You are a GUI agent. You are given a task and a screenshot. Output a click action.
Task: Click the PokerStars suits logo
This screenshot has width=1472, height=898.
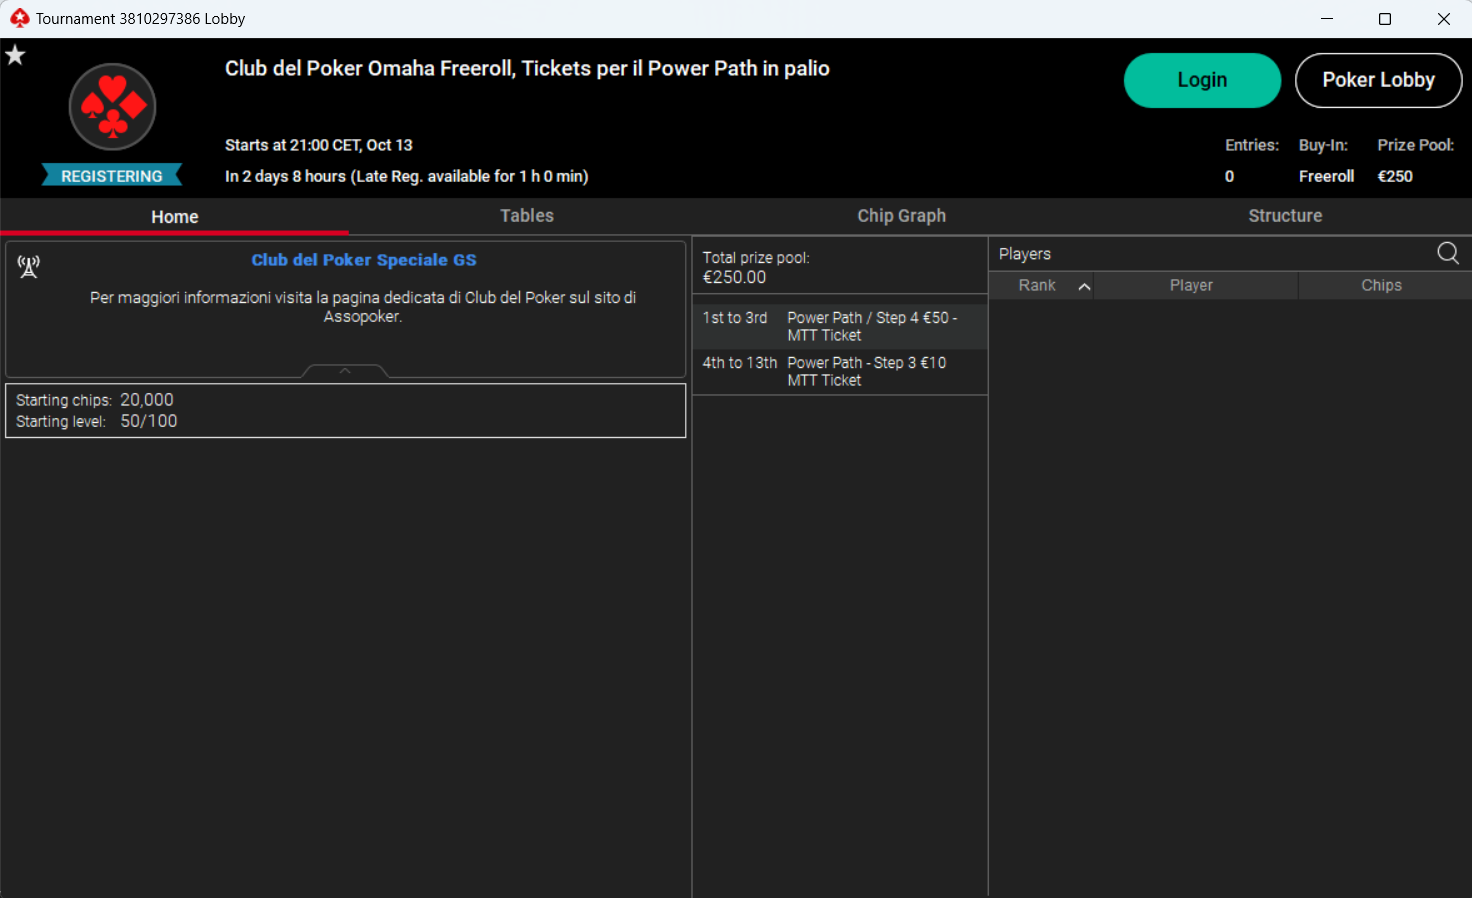(x=112, y=107)
